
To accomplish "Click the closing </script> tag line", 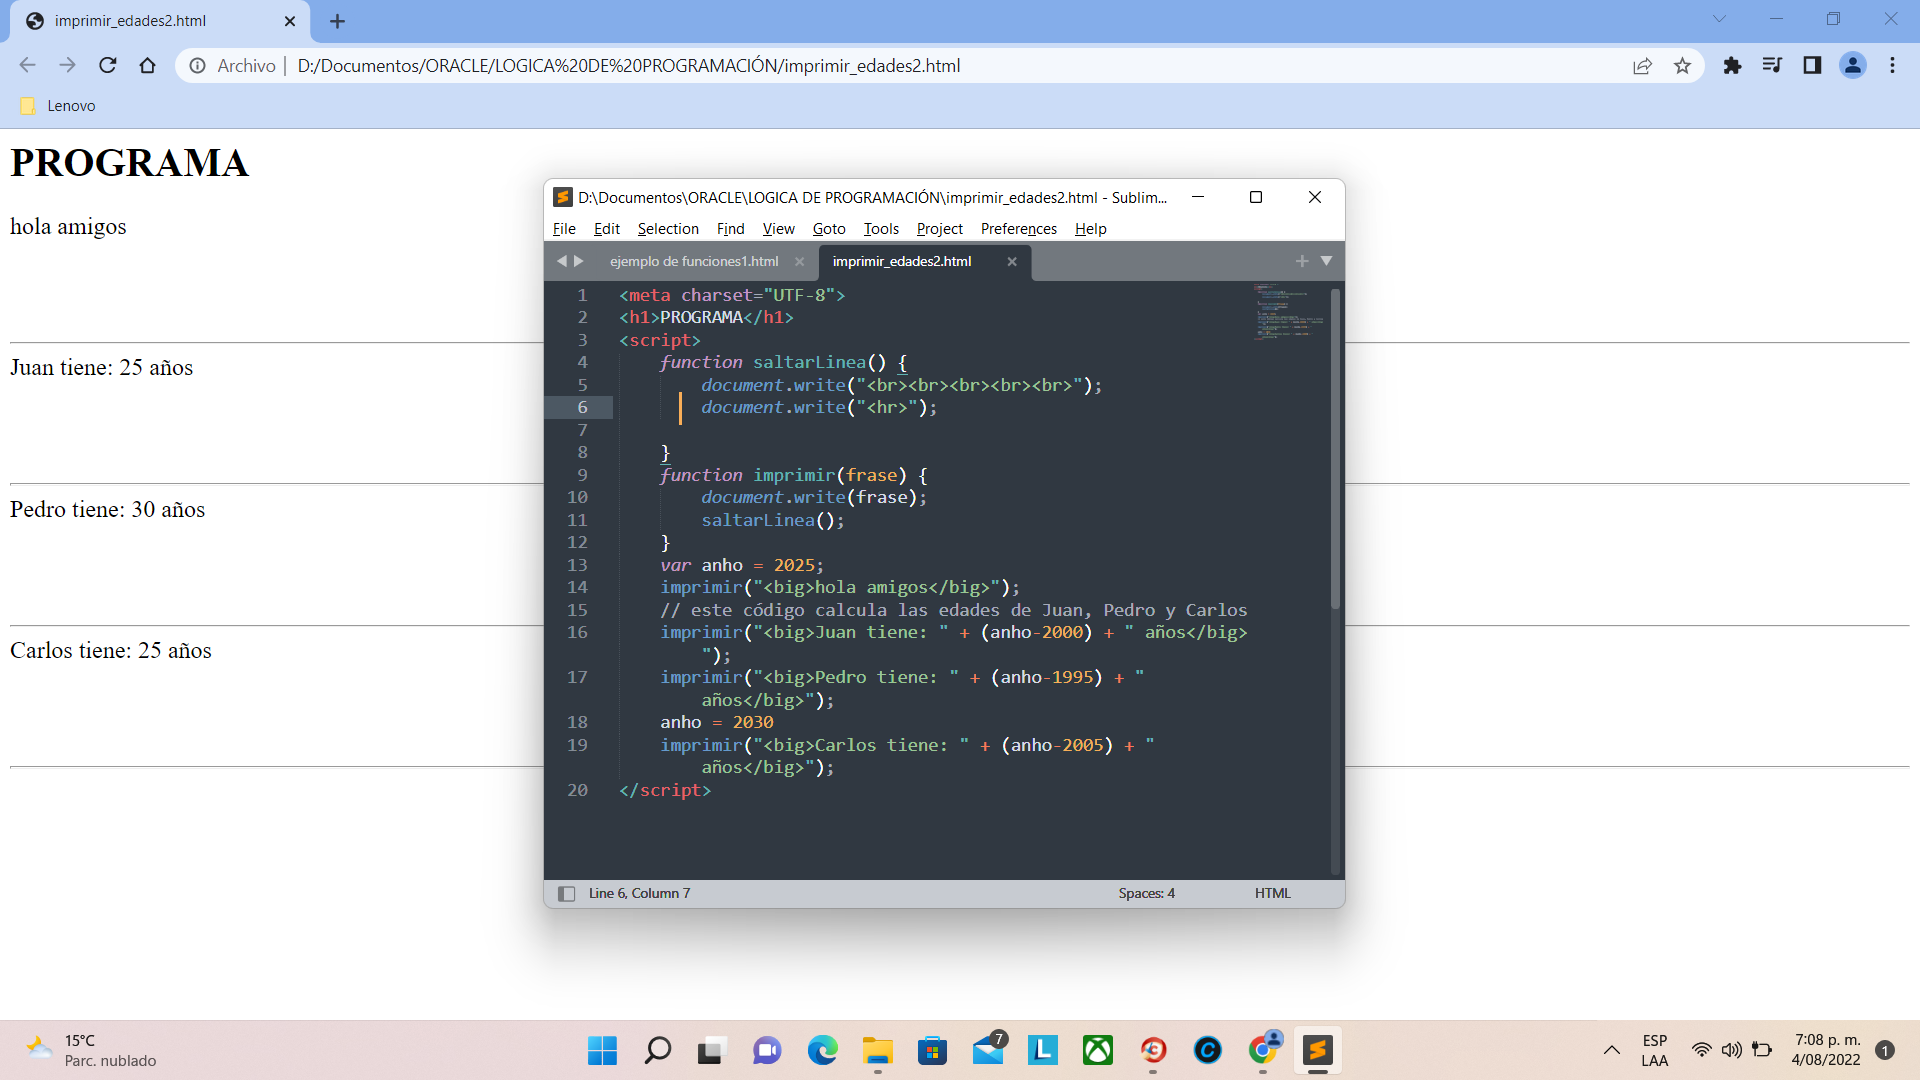I will (665, 790).
